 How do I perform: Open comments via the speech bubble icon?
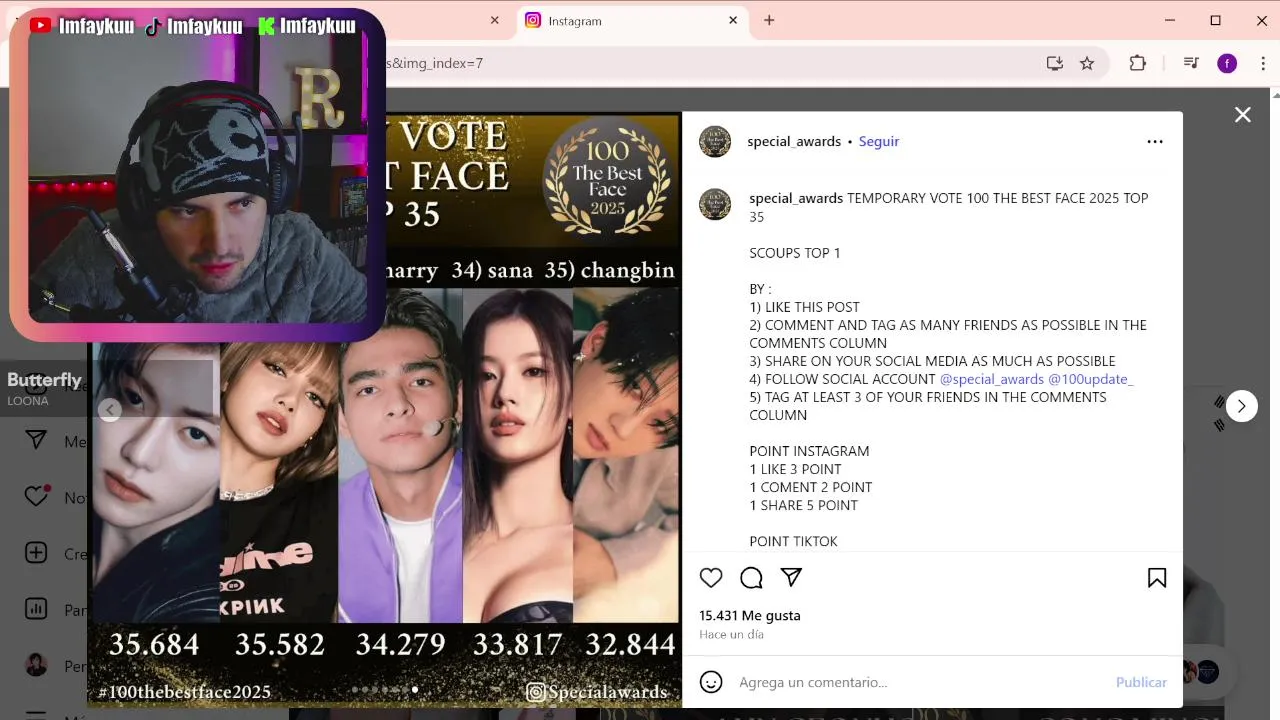tap(751, 577)
